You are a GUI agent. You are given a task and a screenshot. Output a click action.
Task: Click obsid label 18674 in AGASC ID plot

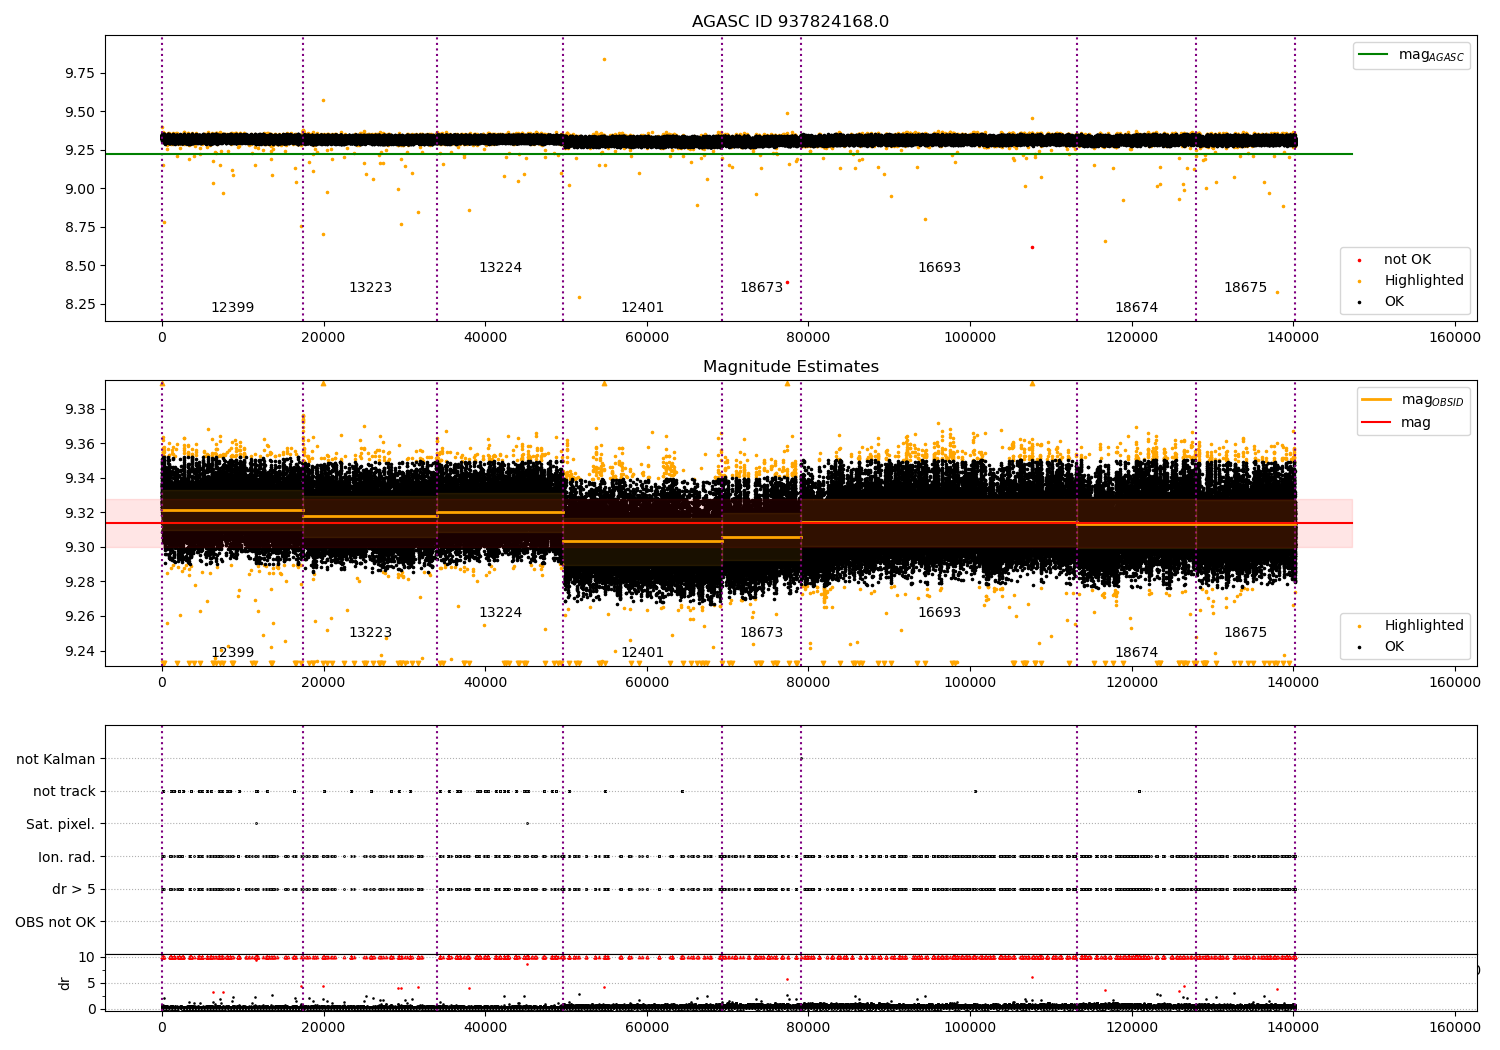(1136, 308)
